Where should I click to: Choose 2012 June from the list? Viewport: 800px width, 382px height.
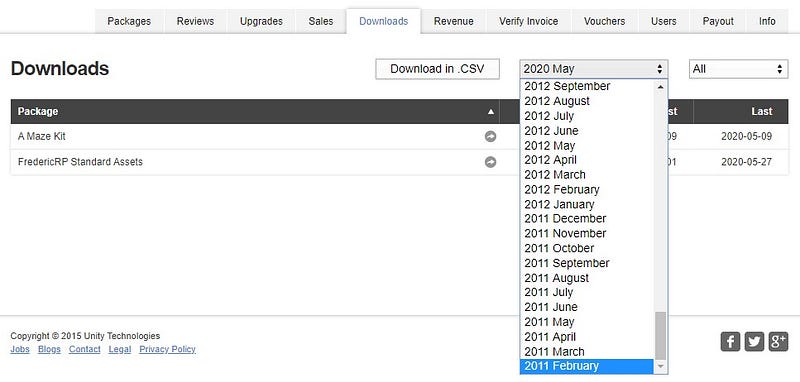coord(587,131)
